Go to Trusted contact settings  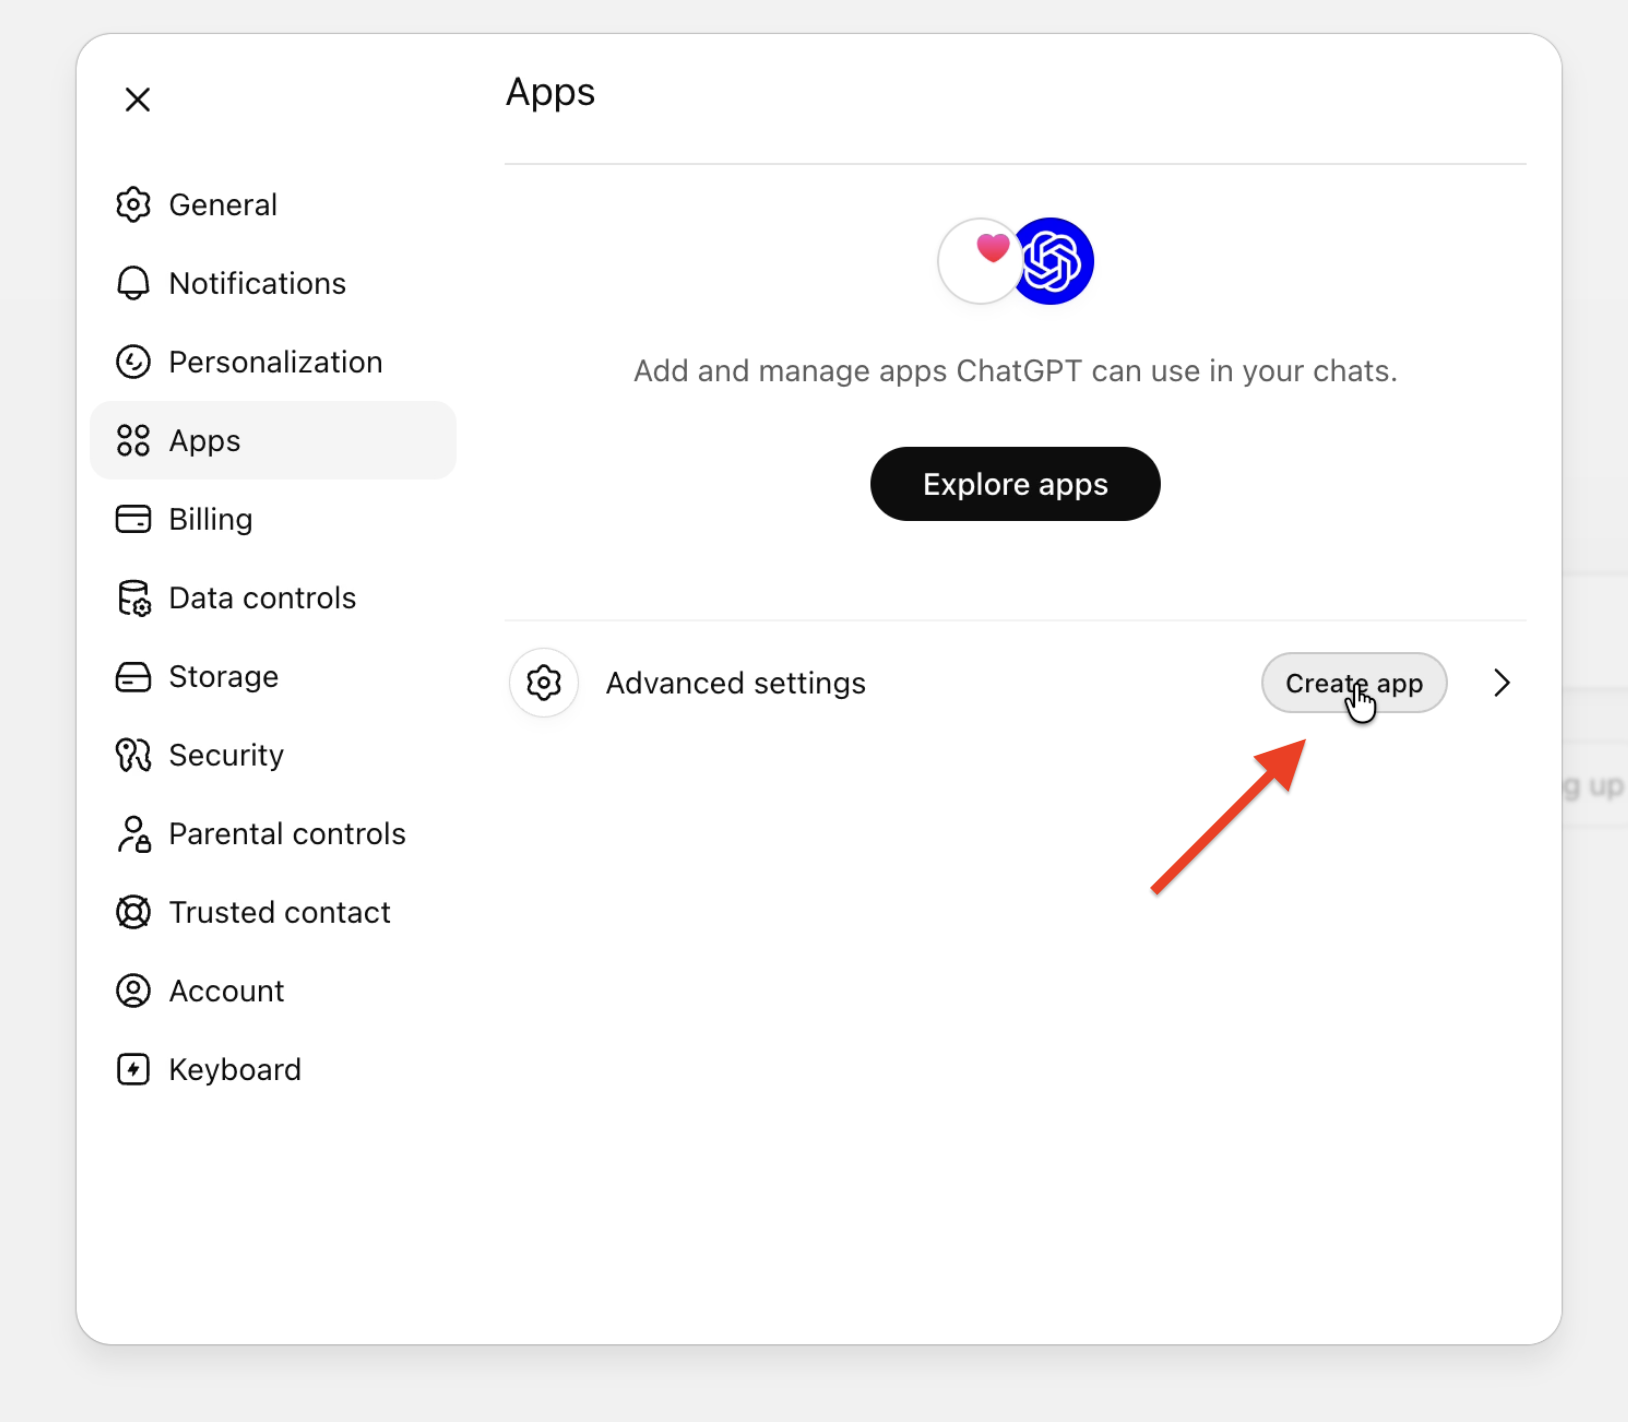click(x=273, y=912)
